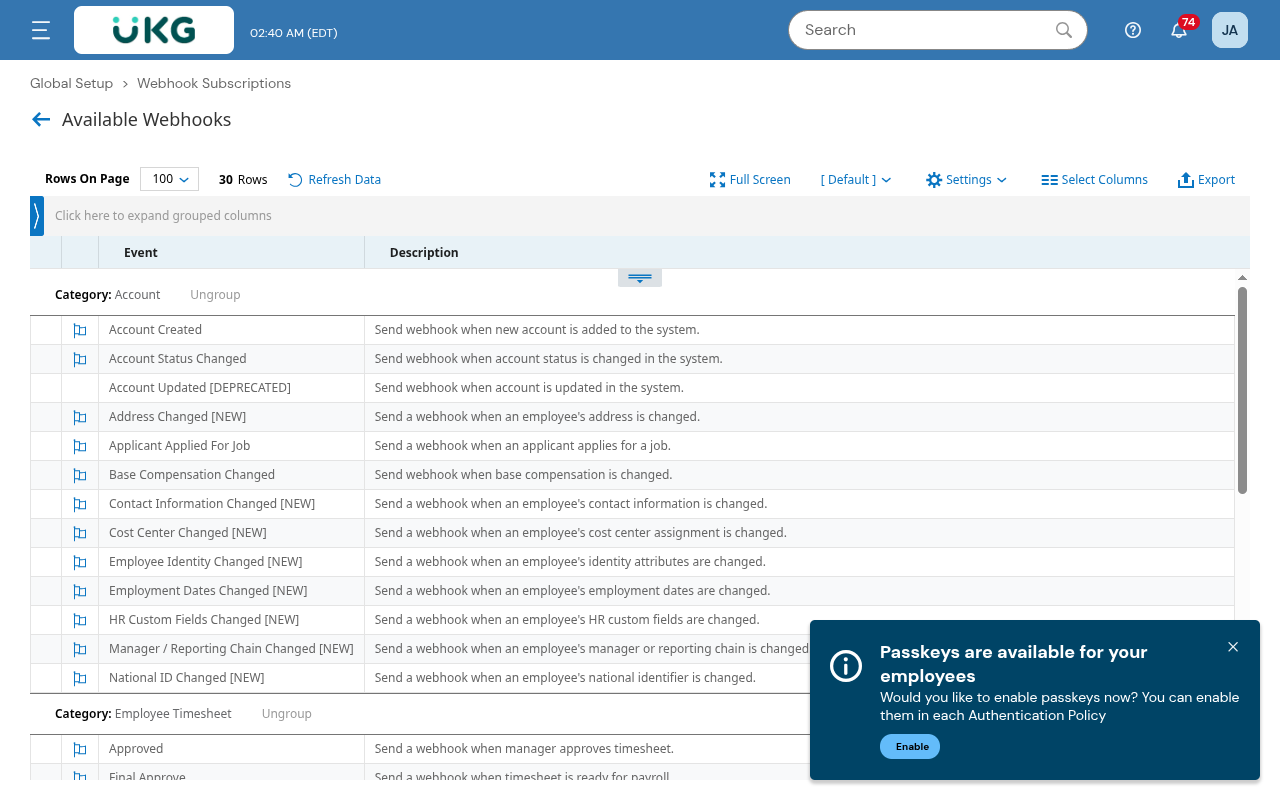
Task: Select Employment Dates Changed [NEW] event
Action: [208, 591]
